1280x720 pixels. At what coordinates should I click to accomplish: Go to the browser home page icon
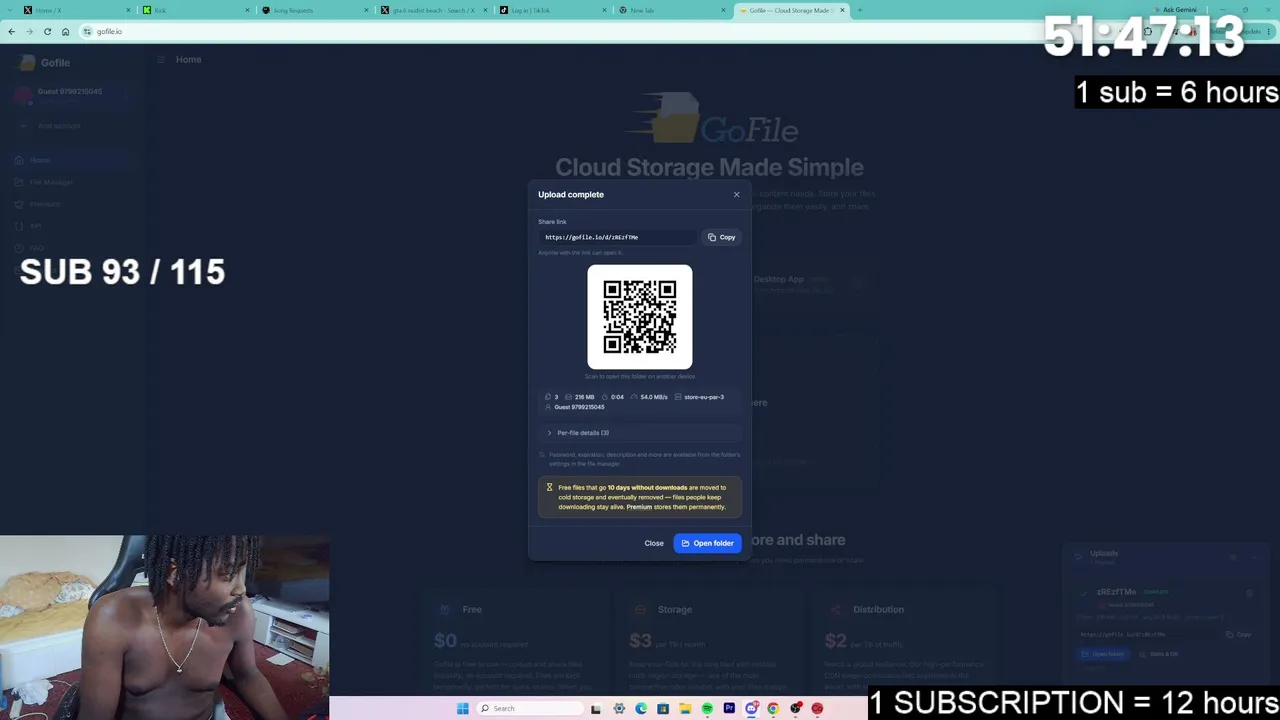point(65,31)
